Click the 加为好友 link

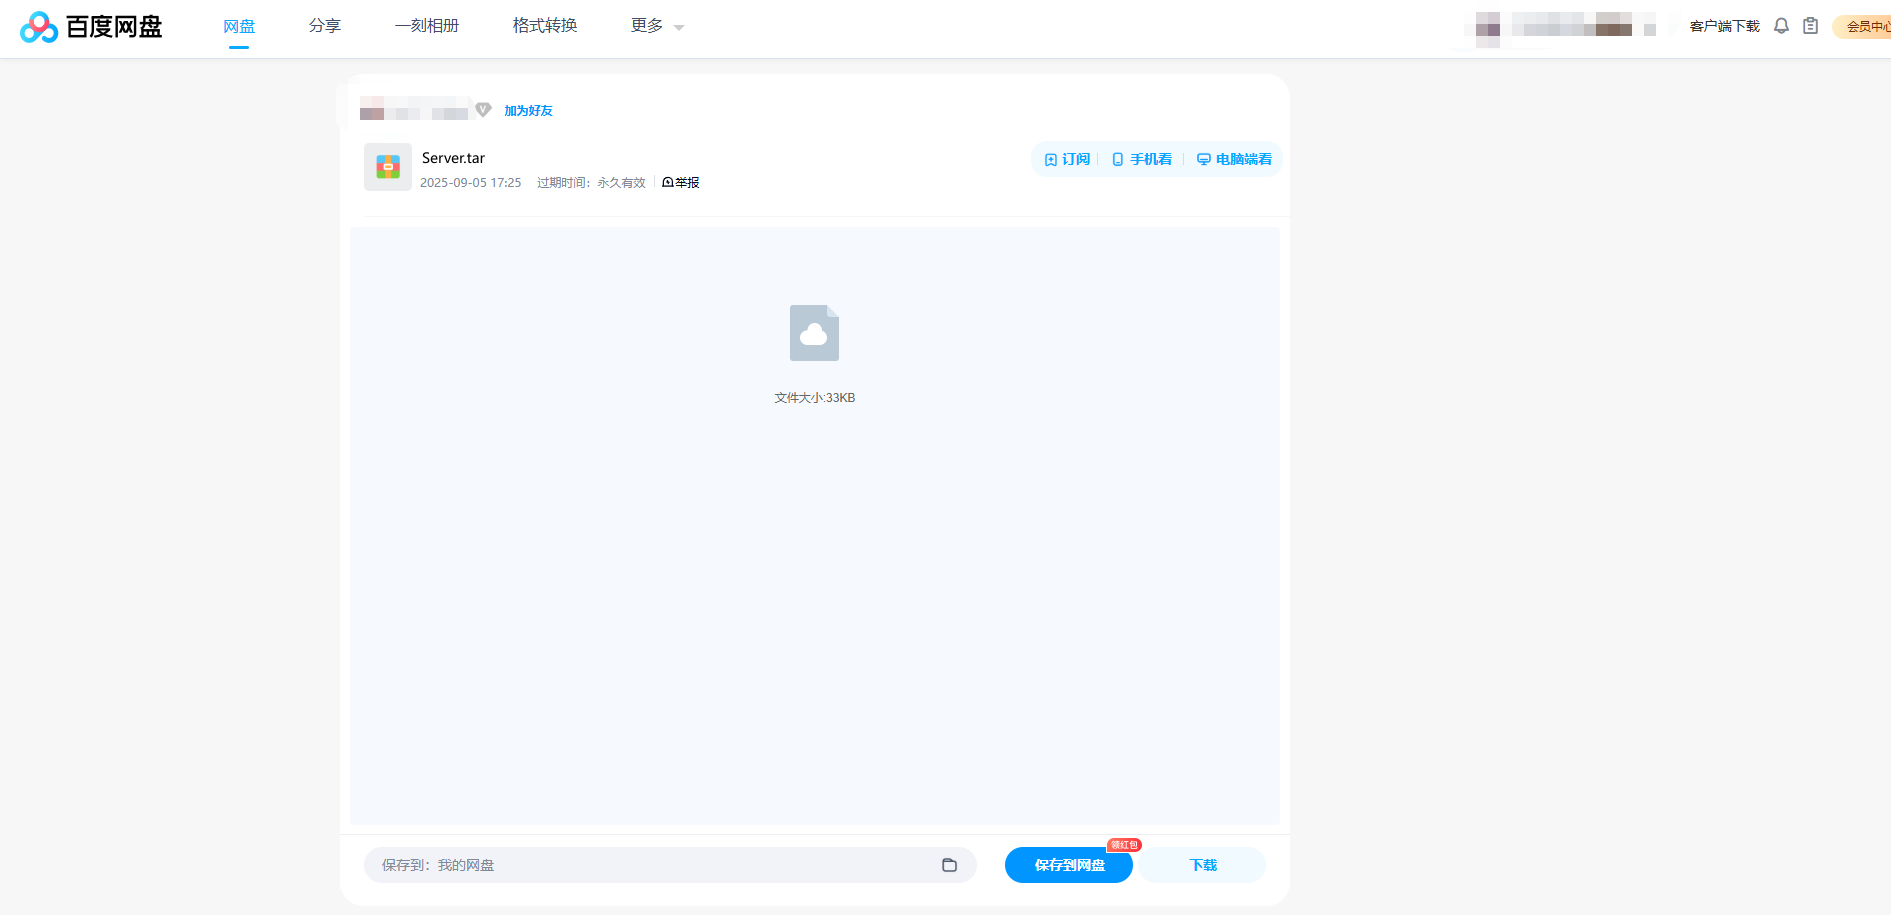coord(528,111)
